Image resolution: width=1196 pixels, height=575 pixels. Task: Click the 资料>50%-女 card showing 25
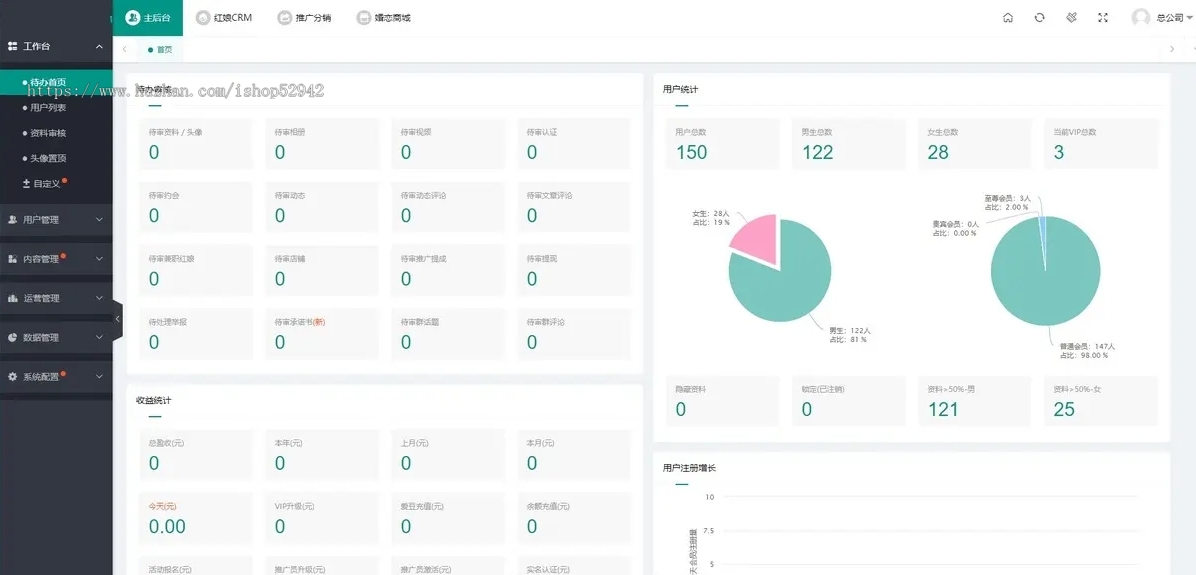coord(1101,401)
